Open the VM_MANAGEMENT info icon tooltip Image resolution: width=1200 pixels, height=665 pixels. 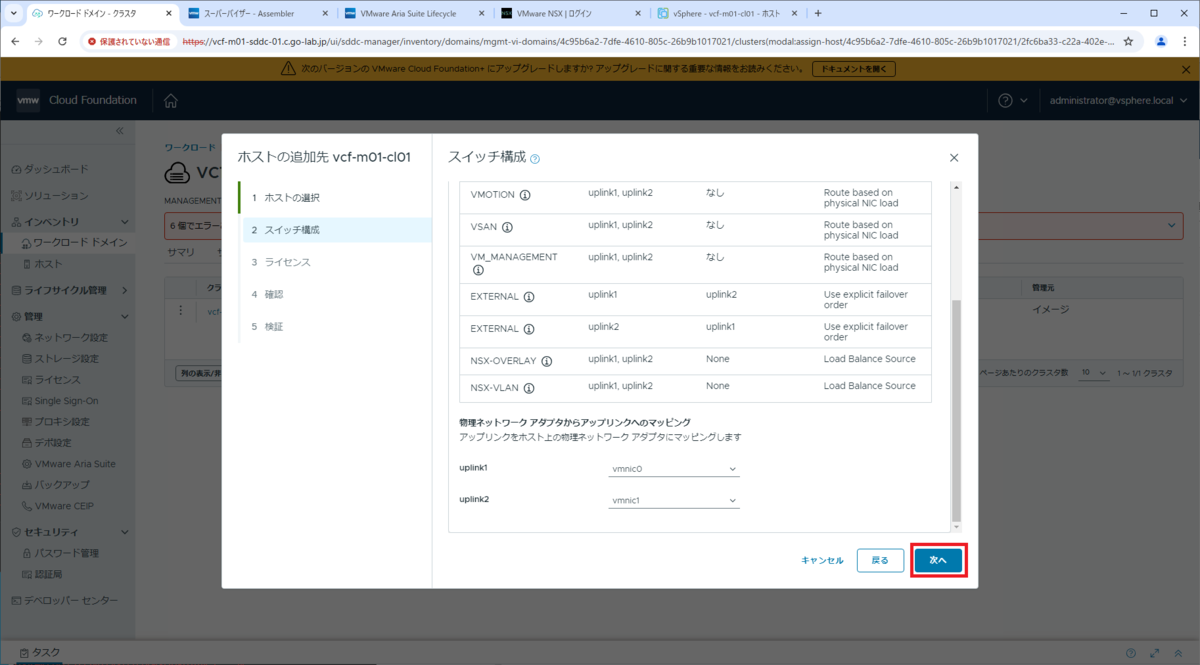tap(478, 270)
